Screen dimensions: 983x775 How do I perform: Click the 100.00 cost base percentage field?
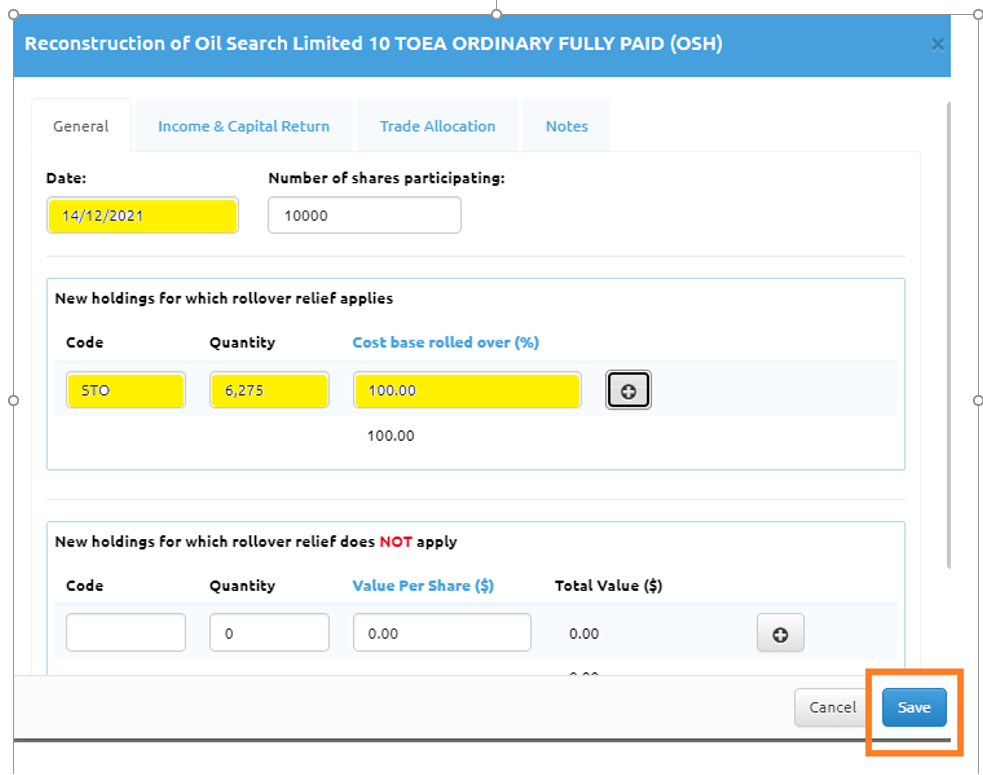467,391
